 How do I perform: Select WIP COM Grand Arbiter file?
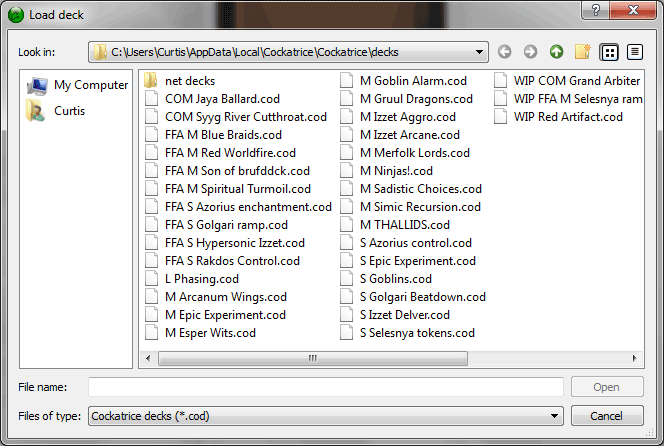(x=567, y=81)
